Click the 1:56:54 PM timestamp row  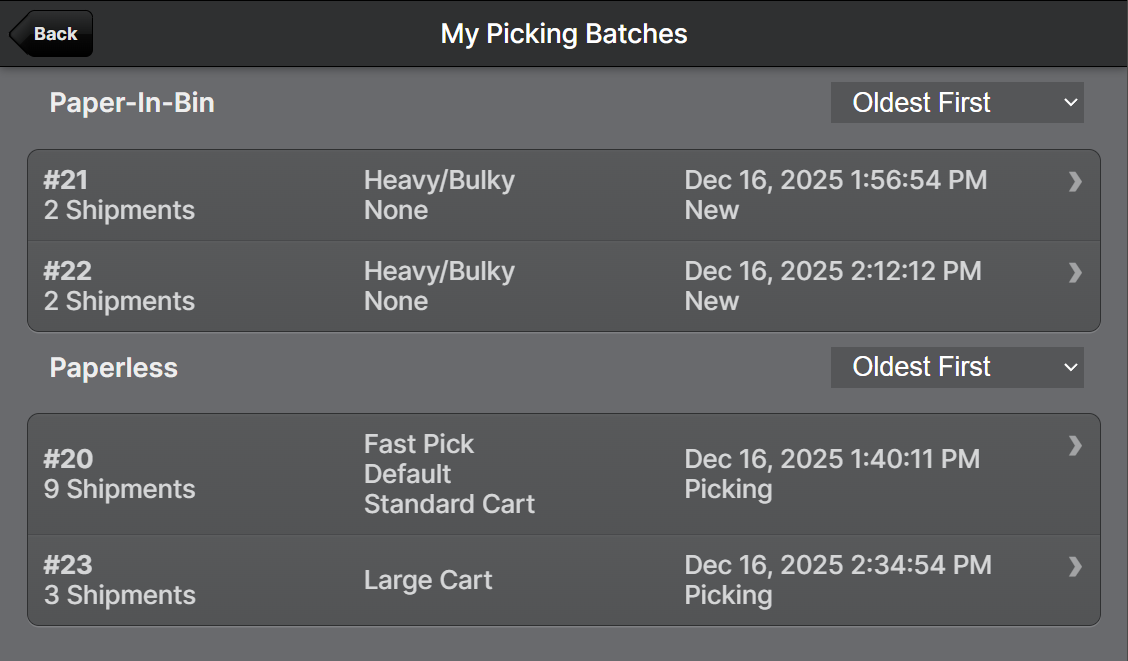(x=835, y=181)
